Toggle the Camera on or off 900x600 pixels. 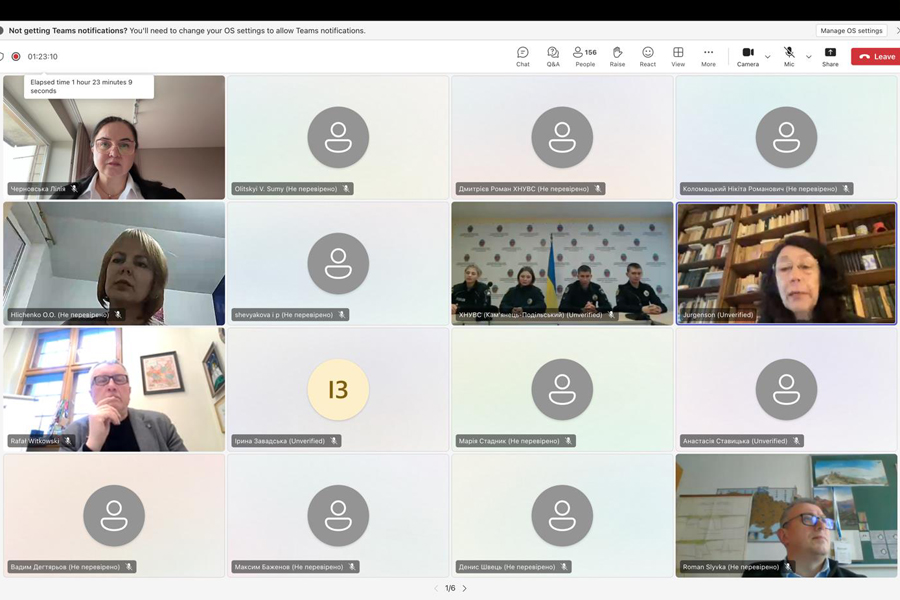[748, 56]
